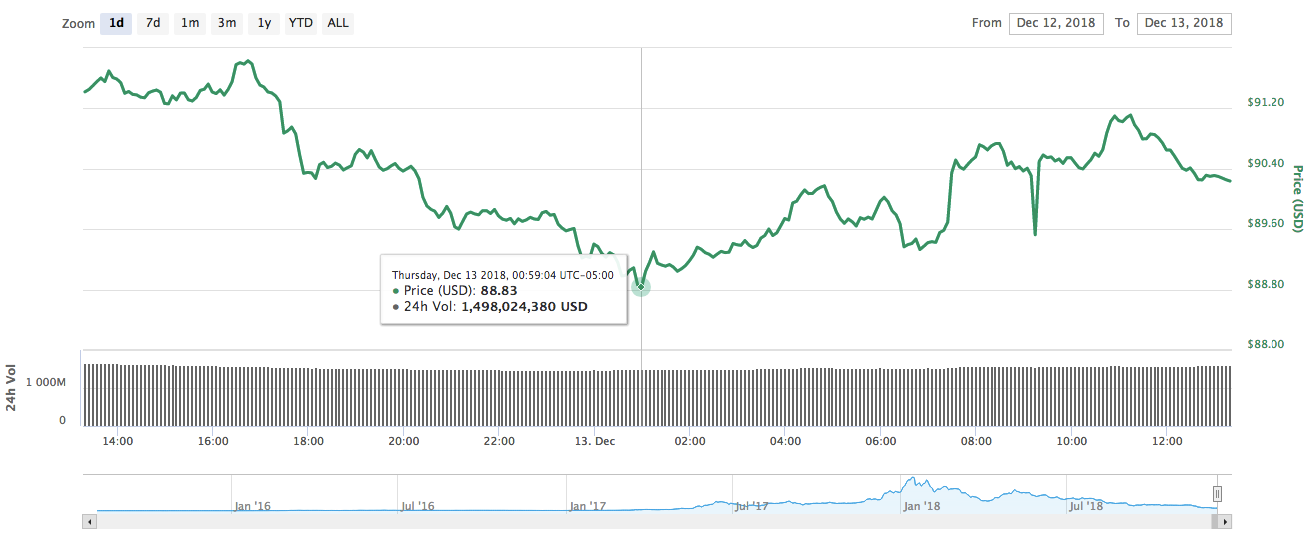Click tooltip price value 88.83

click(x=499, y=291)
